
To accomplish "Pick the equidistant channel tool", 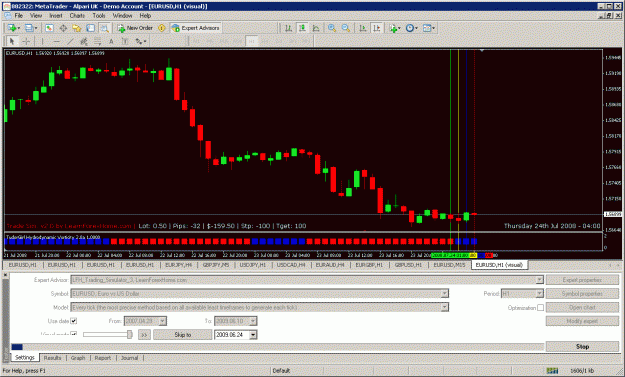I will [x=84, y=41].
